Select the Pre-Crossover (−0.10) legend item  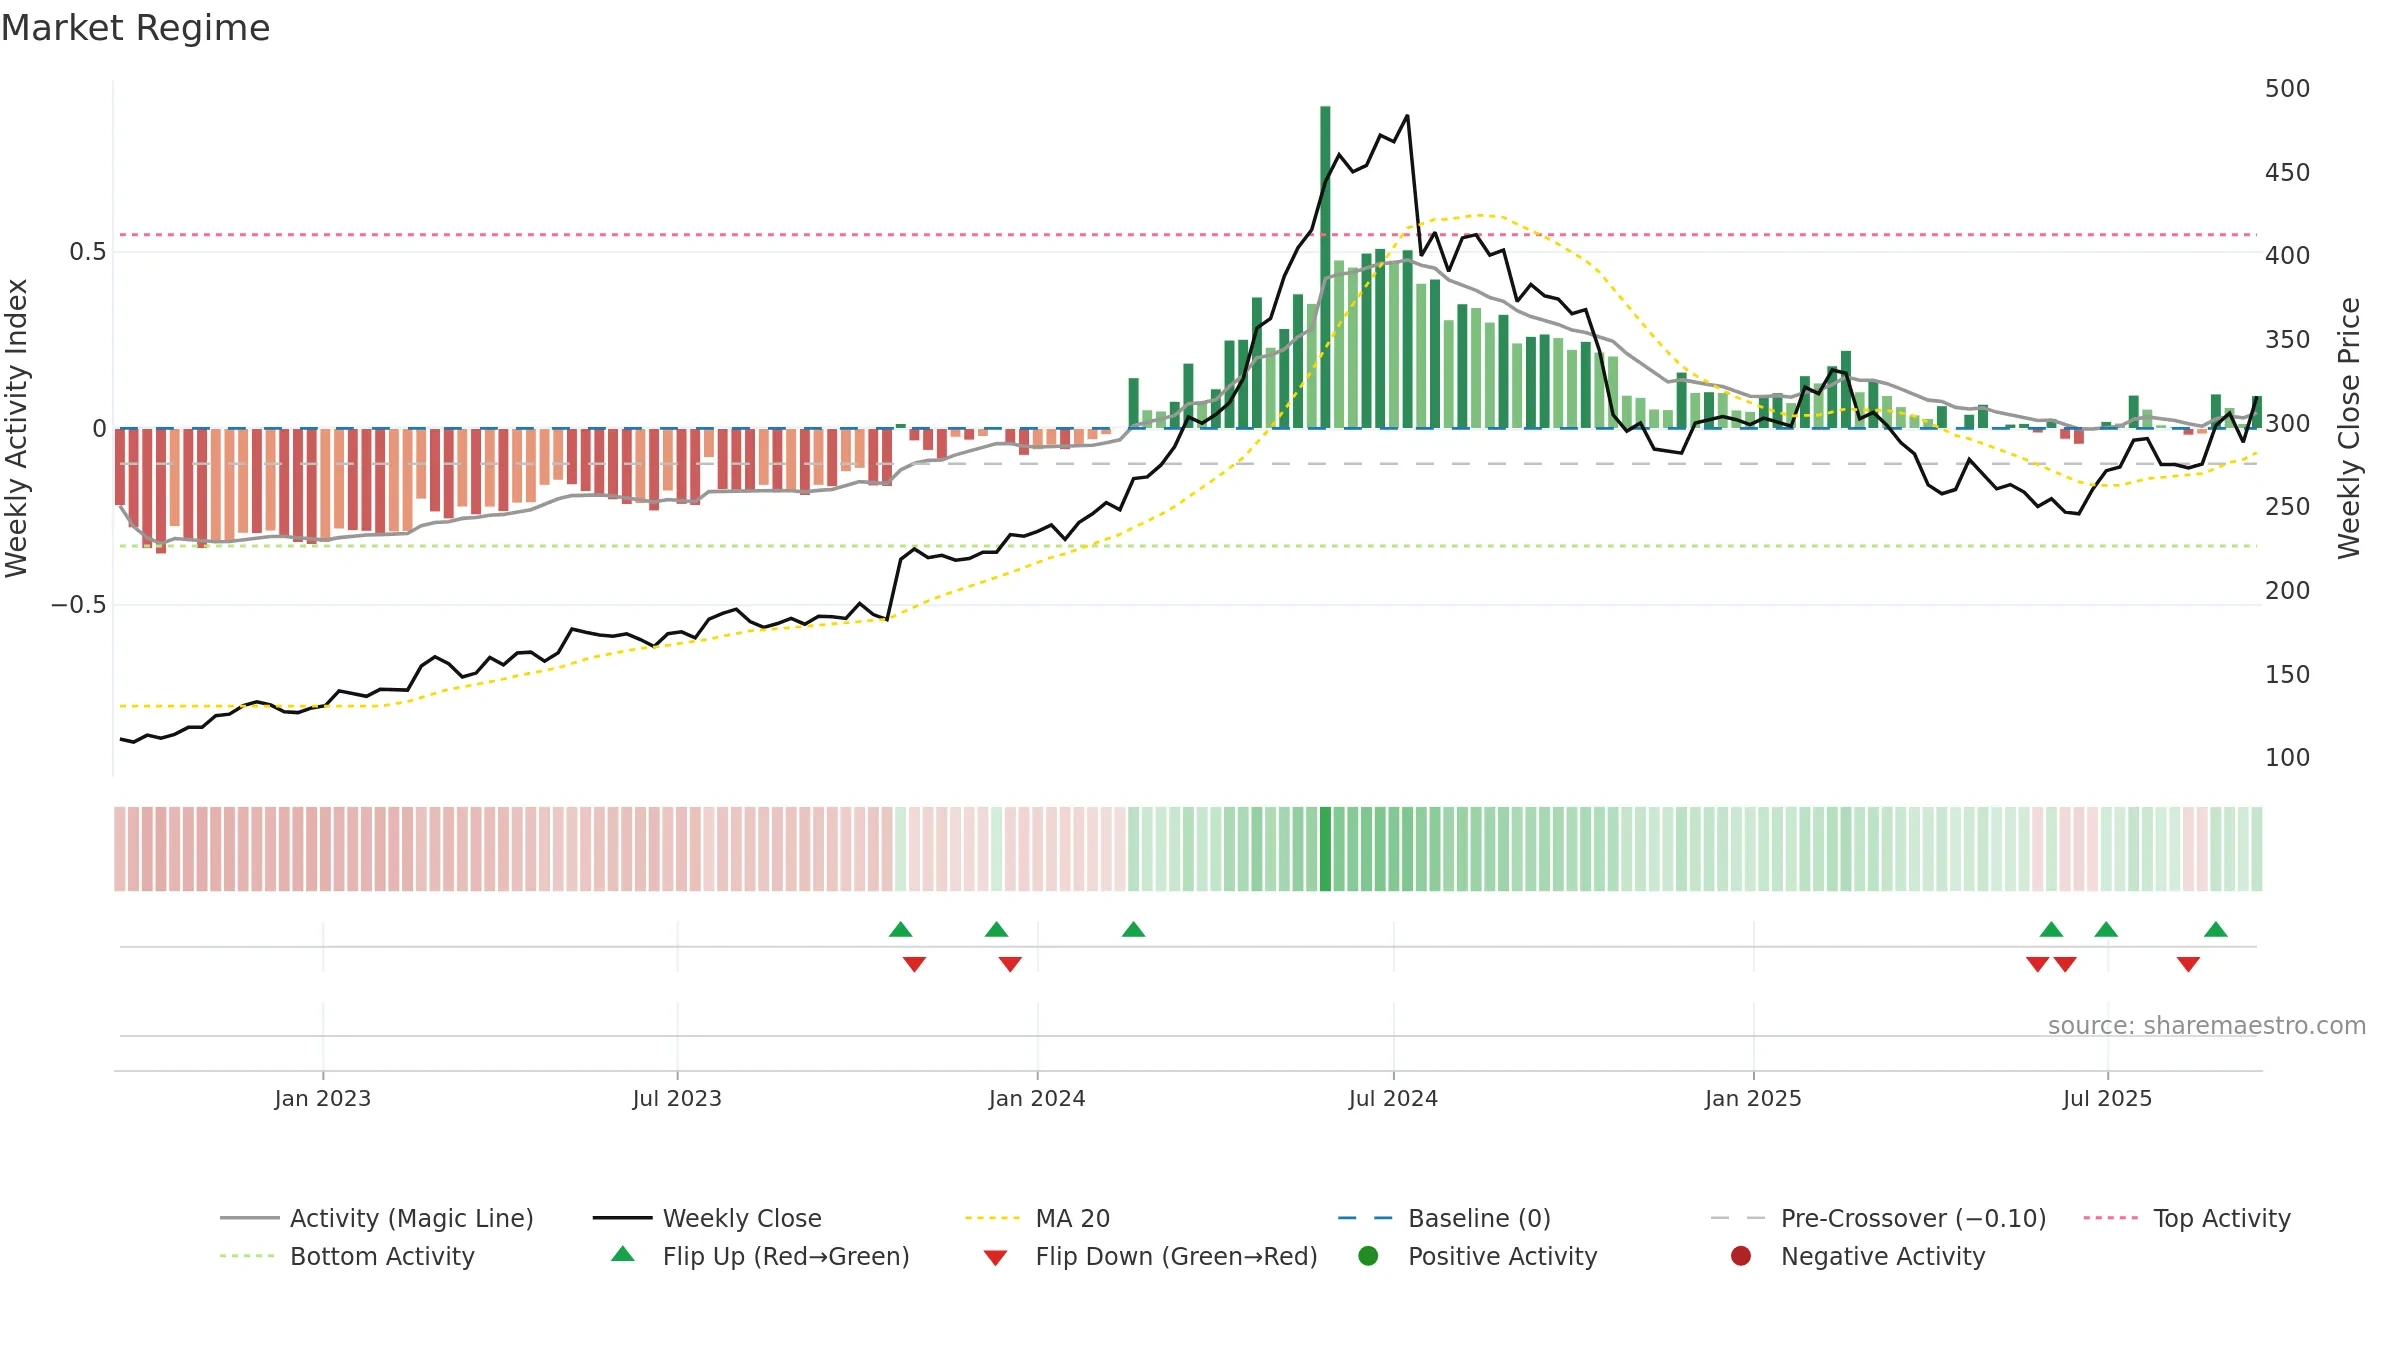click(1879, 1218)
